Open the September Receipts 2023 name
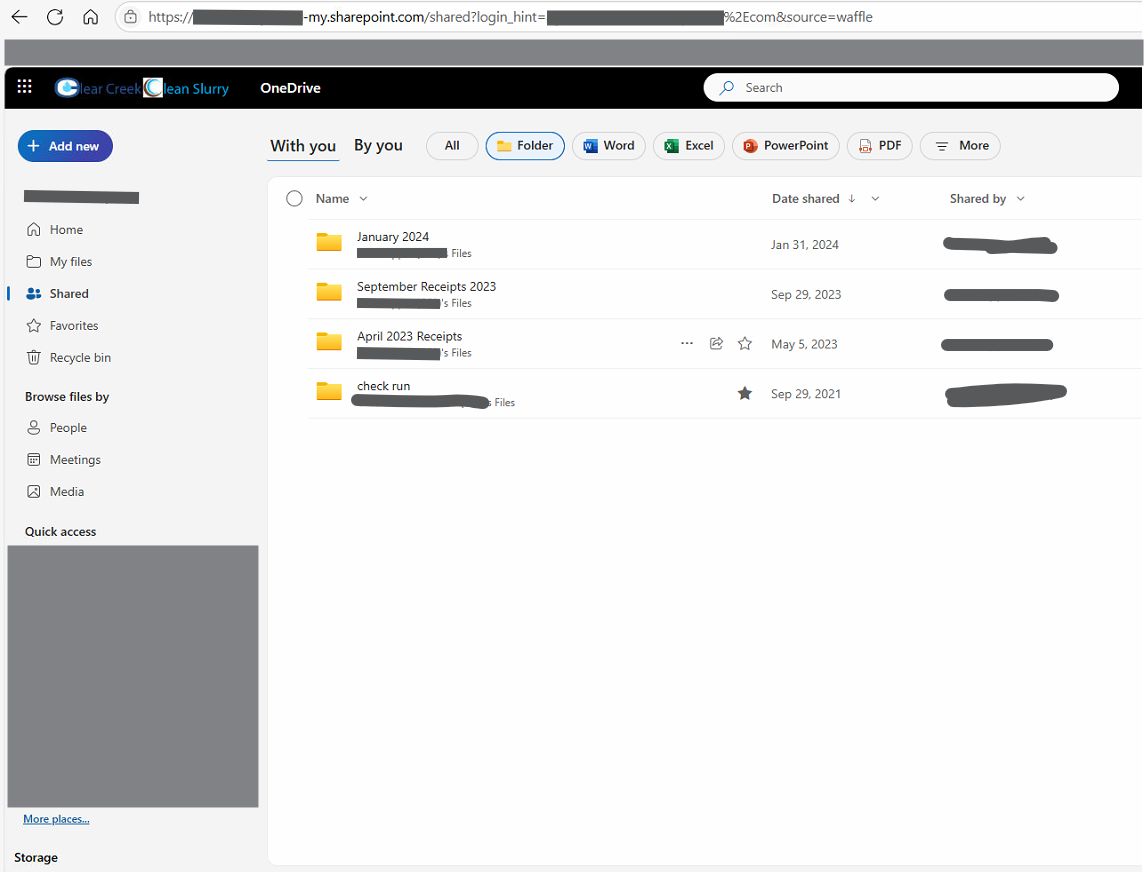 426,286
